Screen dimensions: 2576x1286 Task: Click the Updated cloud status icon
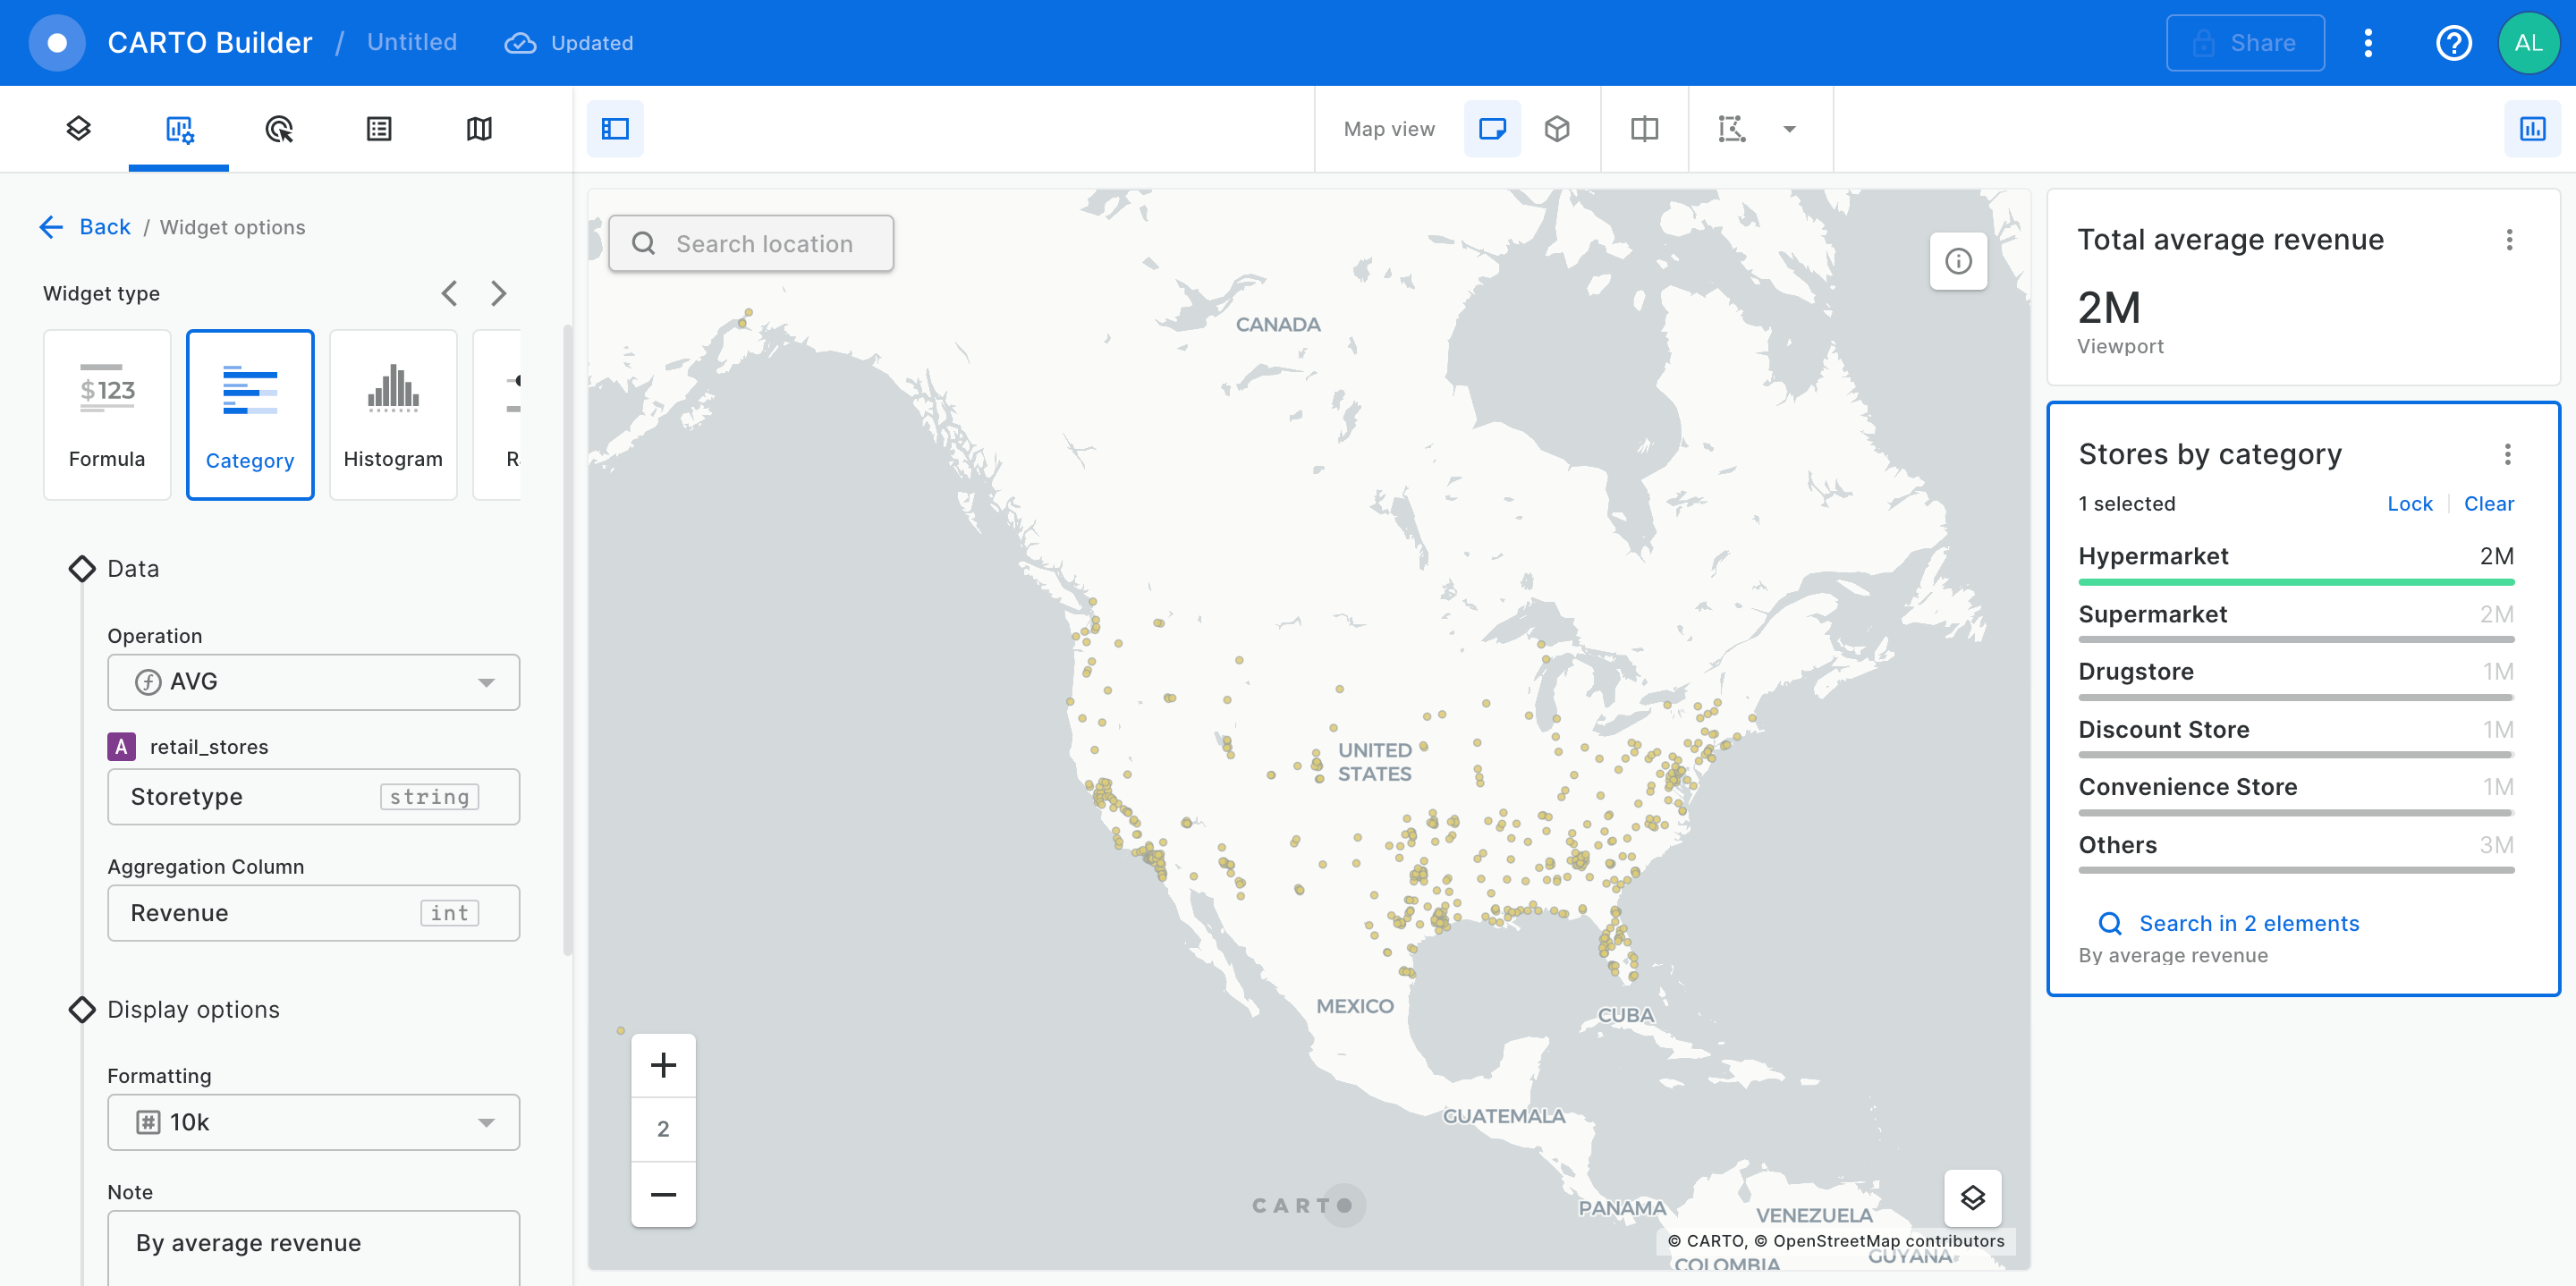tap(520, 43)
